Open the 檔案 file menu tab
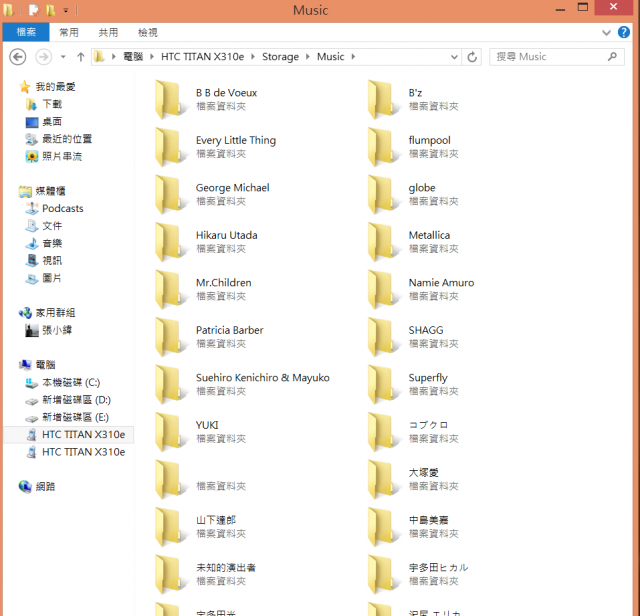 tap(26, 32)
